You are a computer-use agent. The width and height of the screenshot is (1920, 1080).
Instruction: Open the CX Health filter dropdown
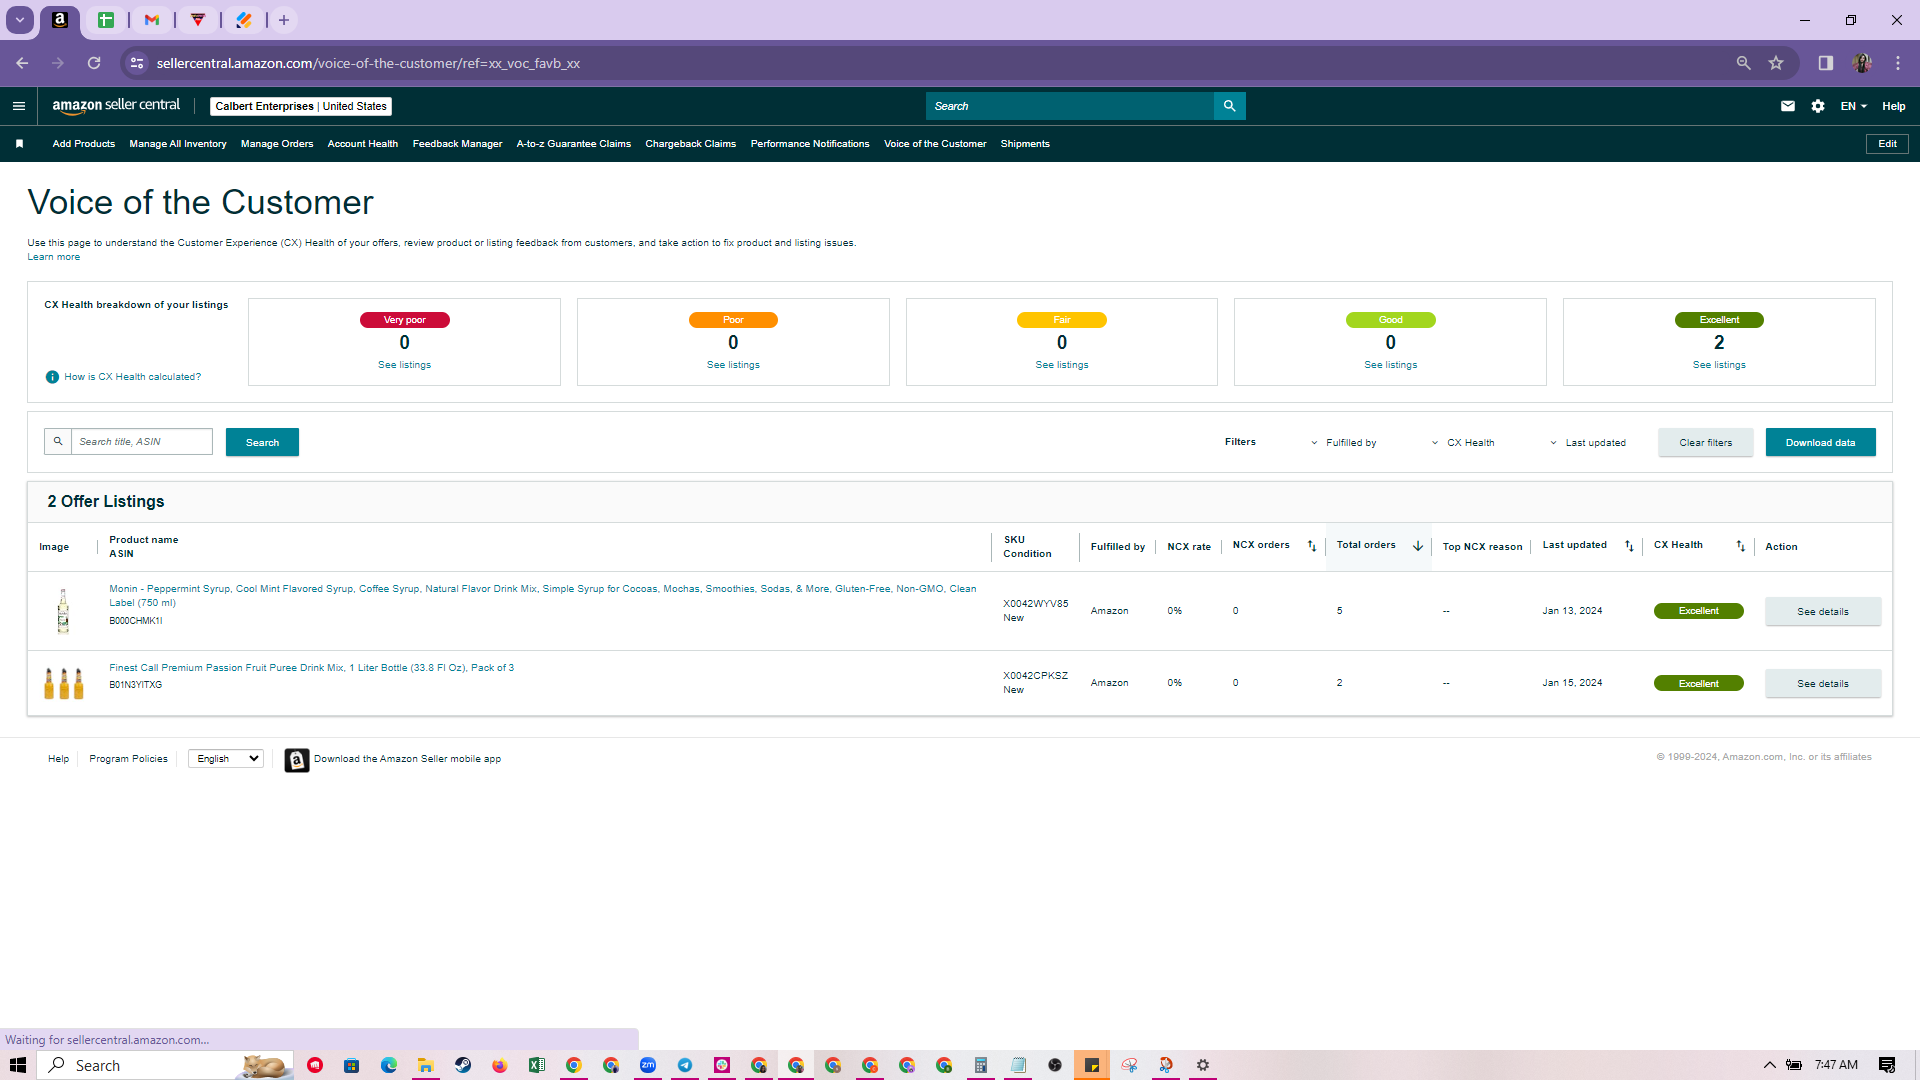tap(1463, 443)
